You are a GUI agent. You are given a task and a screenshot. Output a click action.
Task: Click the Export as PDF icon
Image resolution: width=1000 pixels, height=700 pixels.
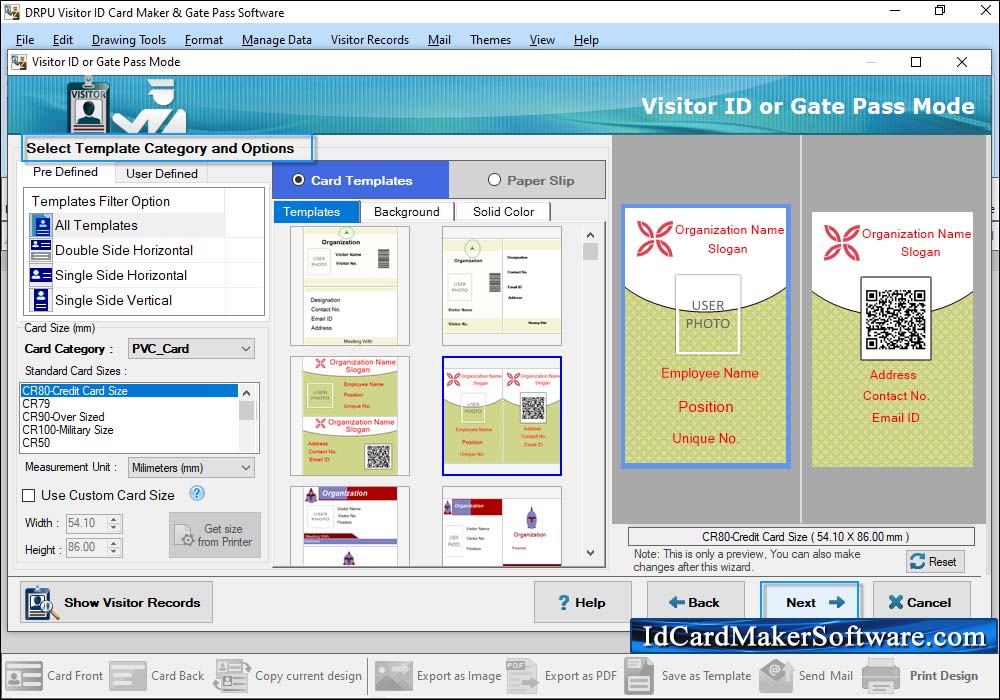(522, 676)
